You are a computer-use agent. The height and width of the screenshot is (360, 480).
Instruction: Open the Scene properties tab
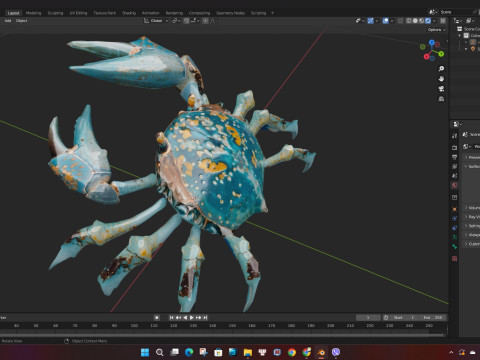[454, 176]
